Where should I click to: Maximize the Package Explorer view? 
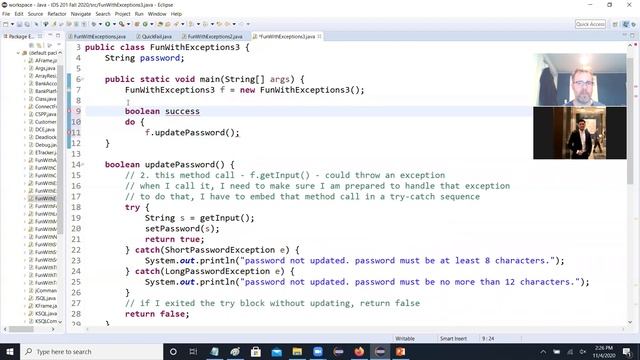click(58, 36)
